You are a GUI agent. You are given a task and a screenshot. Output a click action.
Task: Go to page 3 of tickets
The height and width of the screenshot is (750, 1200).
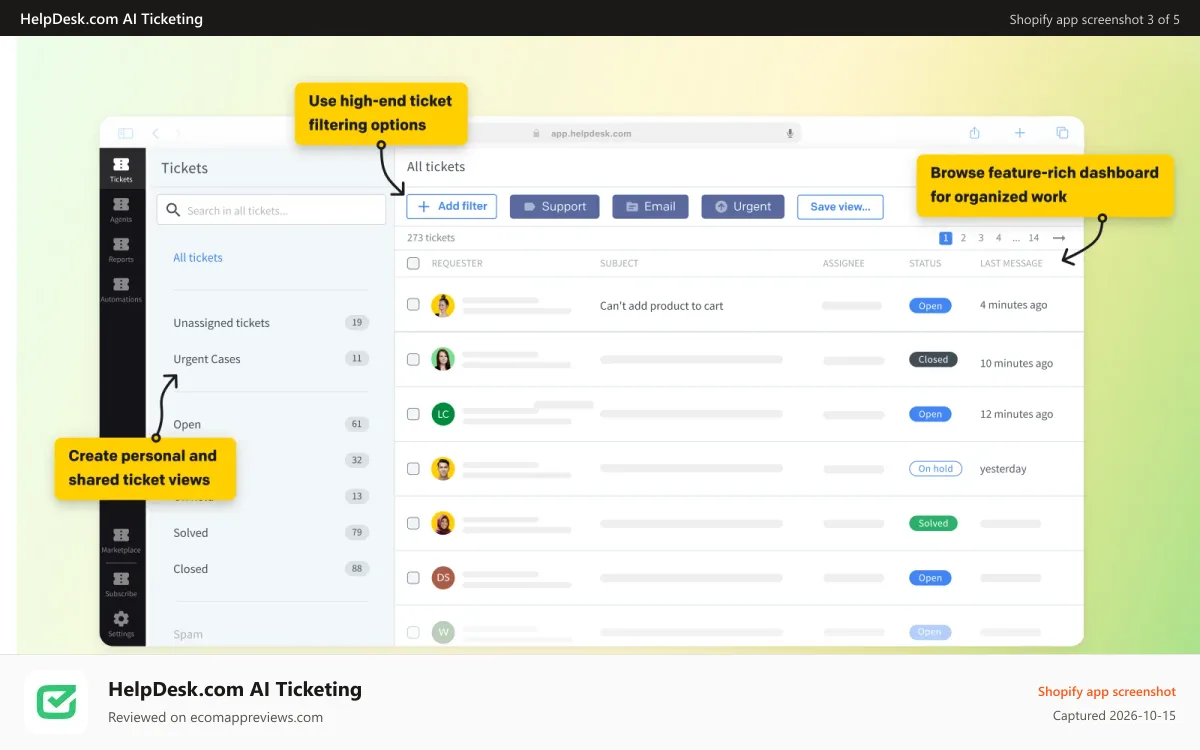click(x=981, y=238)
